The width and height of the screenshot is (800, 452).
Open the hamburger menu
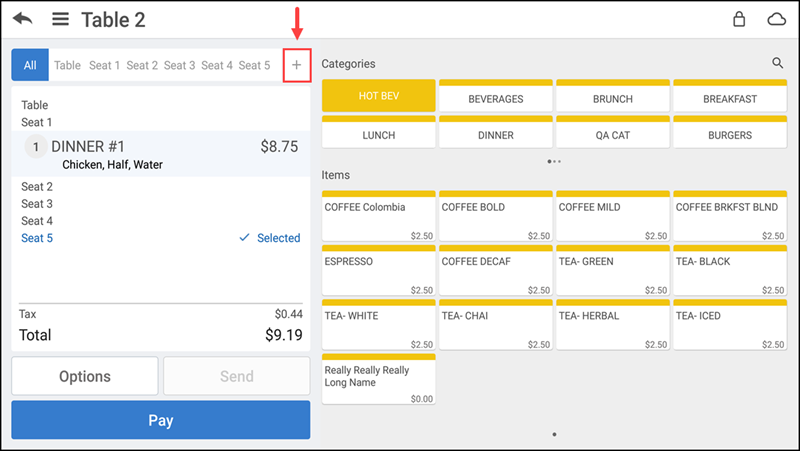coord(60,19)
